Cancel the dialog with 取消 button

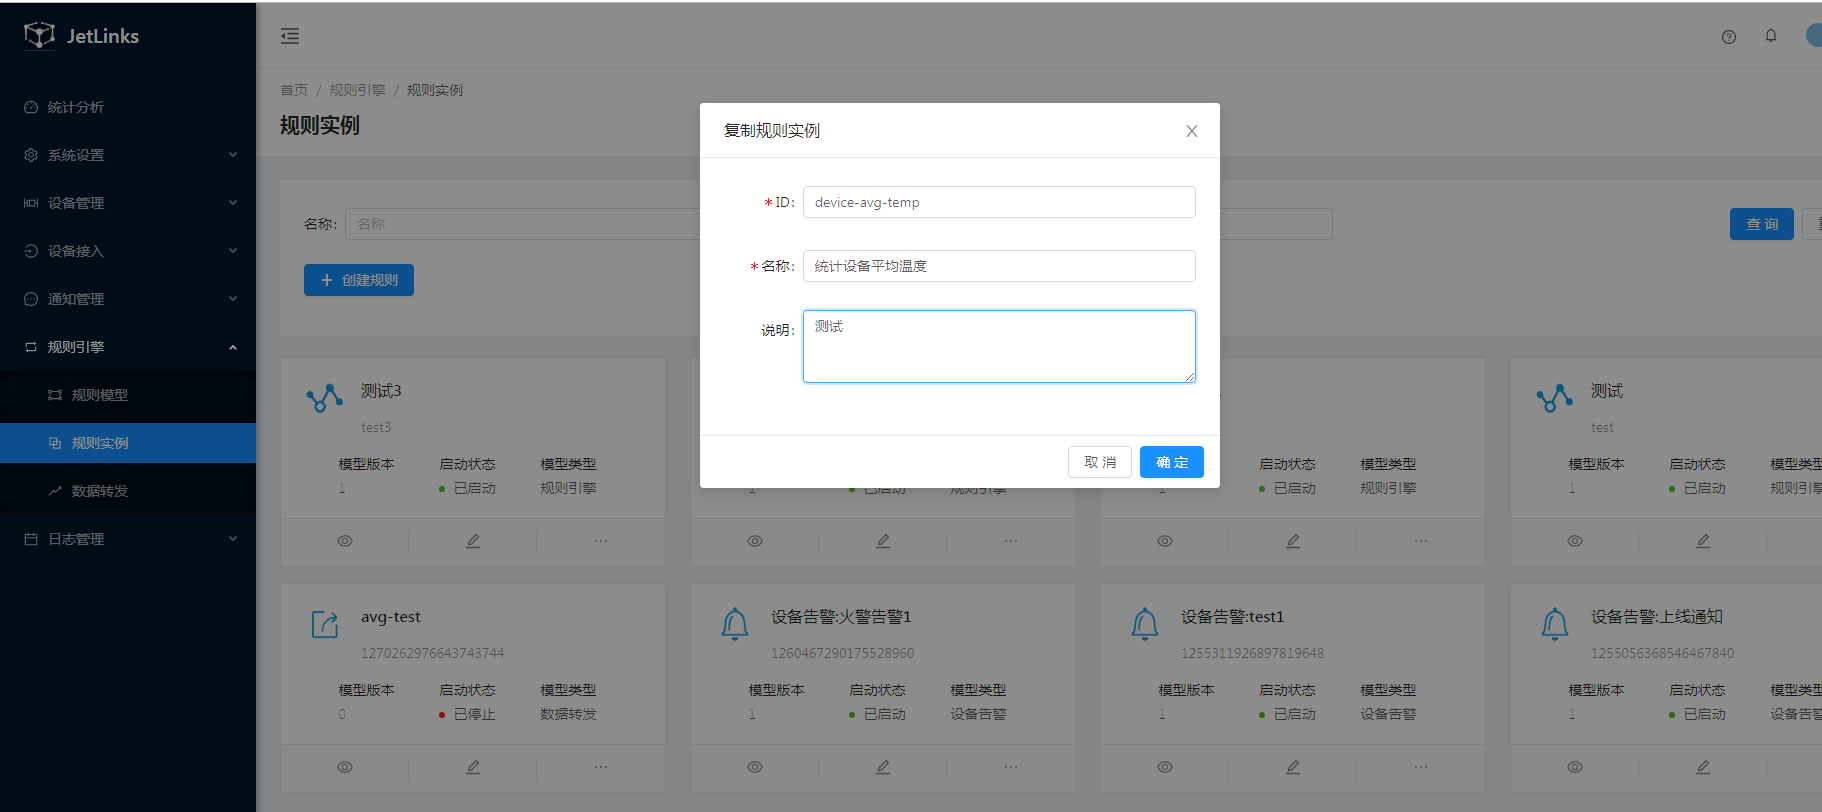(1100, 462)
